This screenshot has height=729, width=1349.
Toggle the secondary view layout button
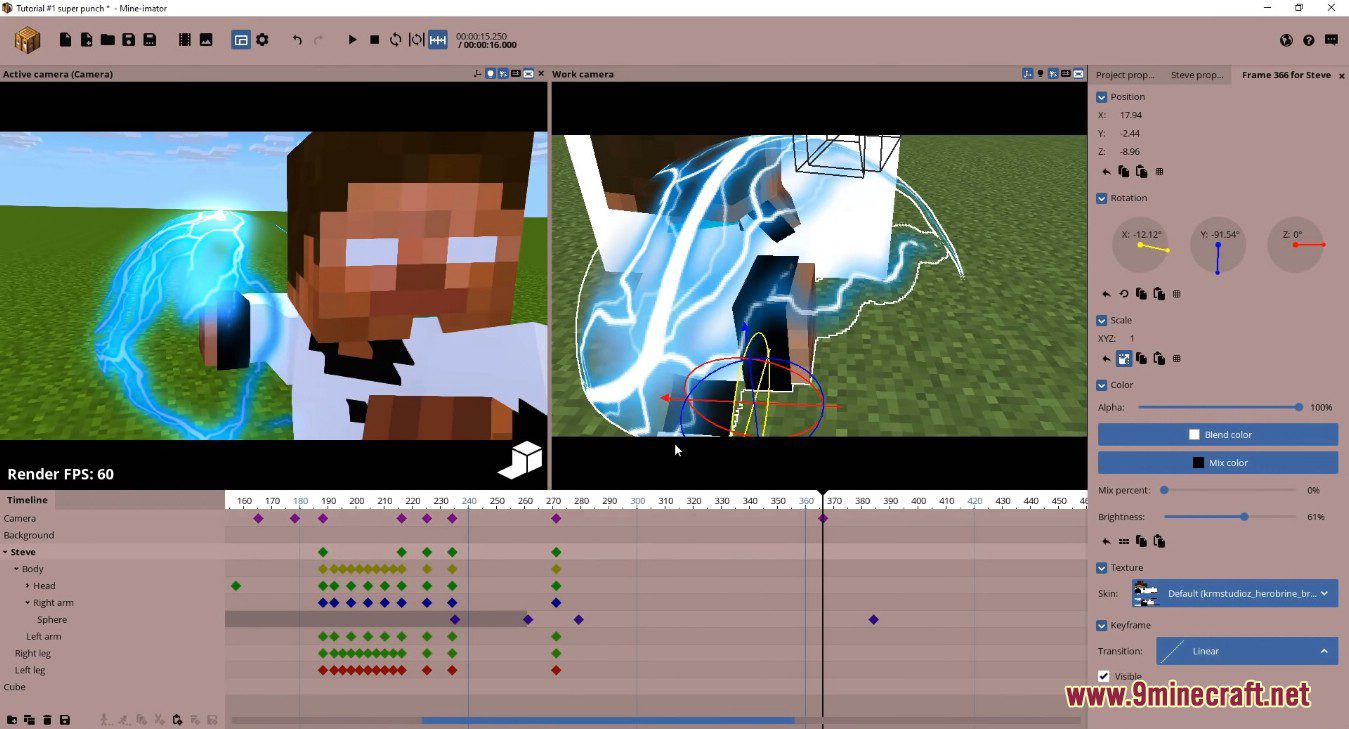pos(241,40)
